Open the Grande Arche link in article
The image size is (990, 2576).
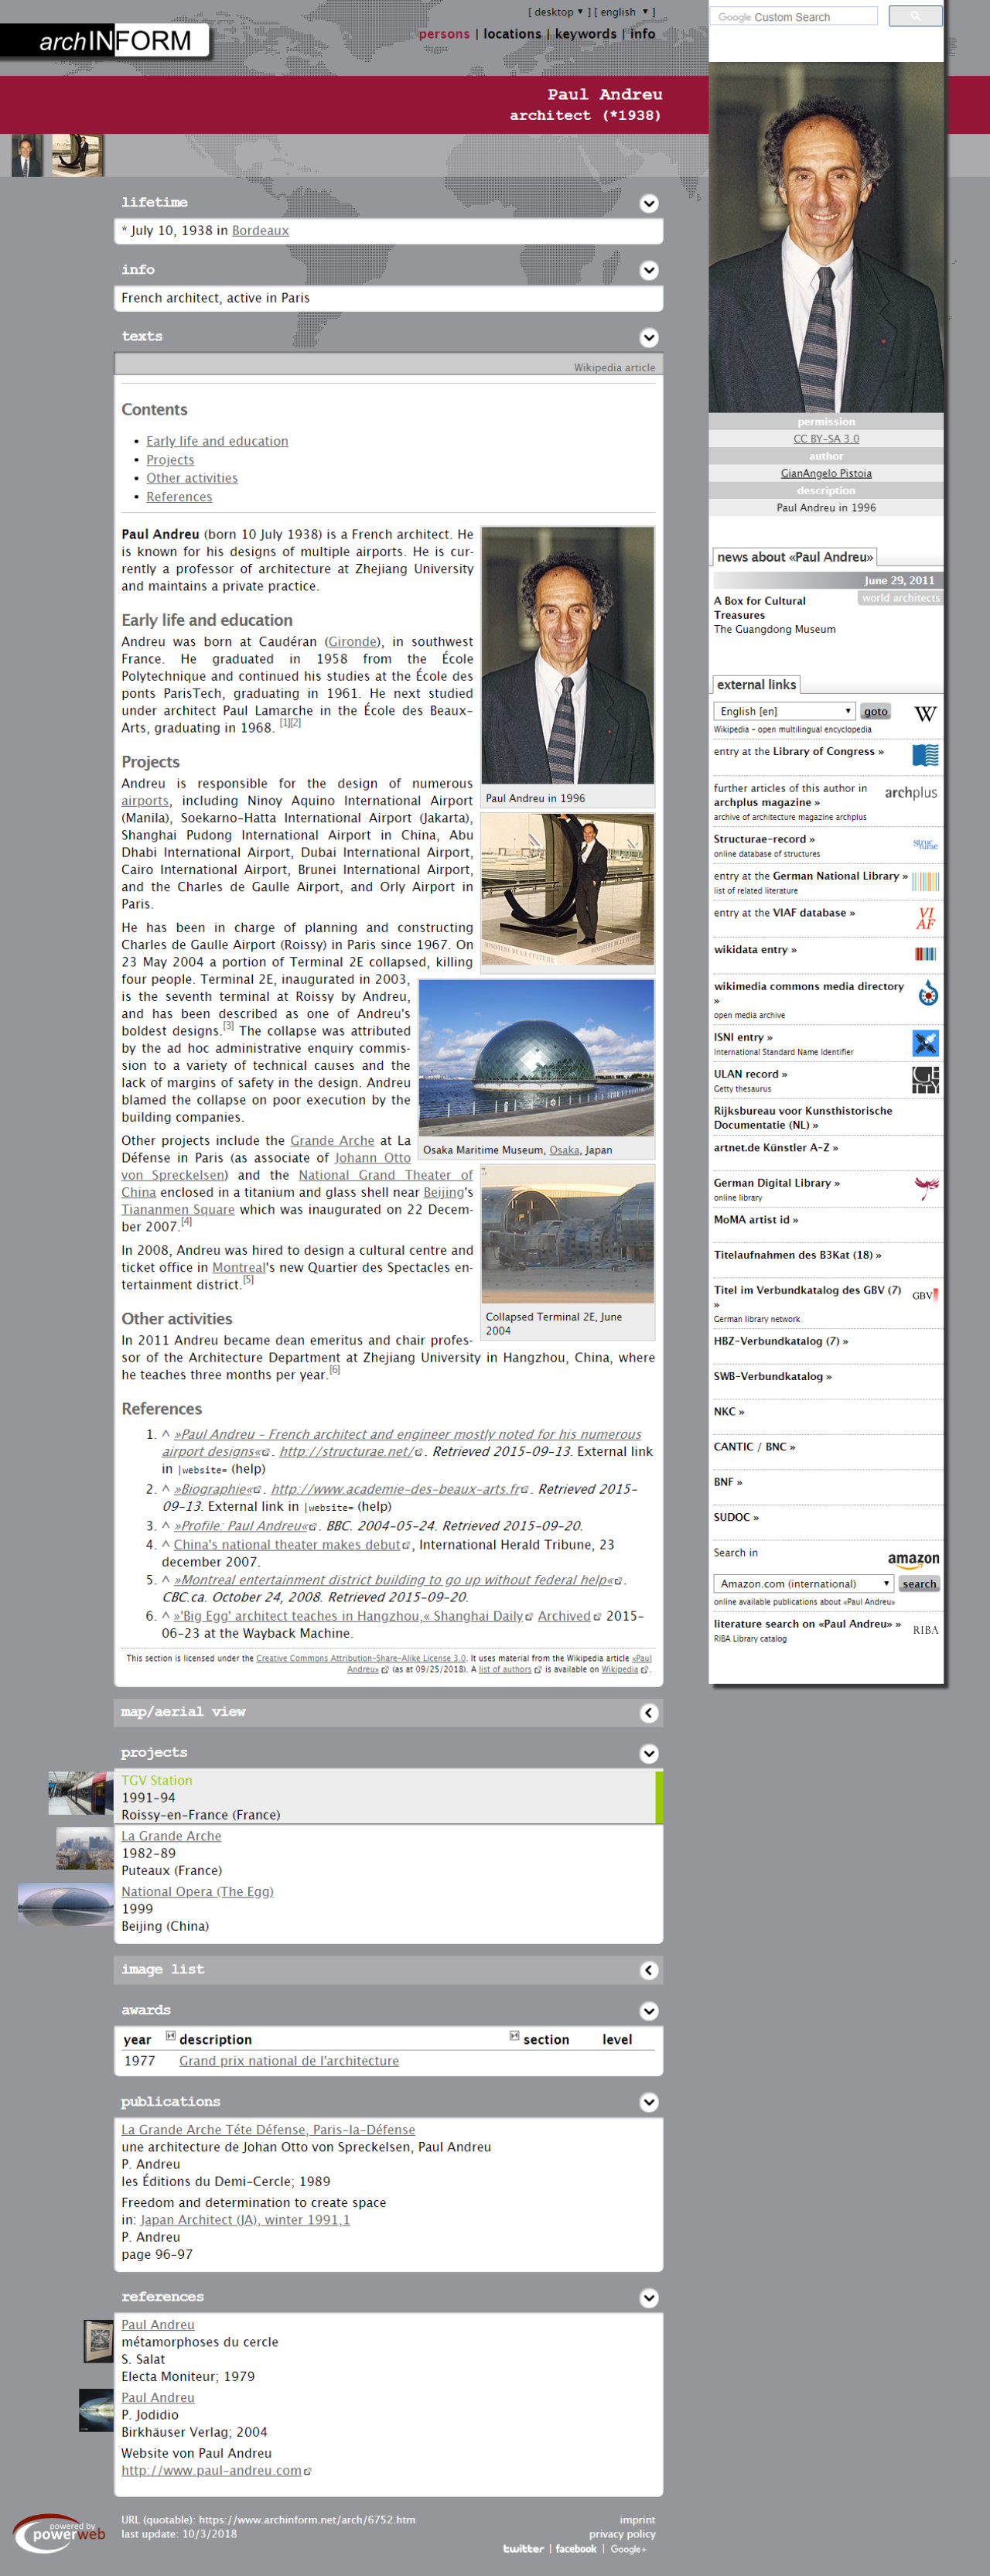click(332, 1140)
